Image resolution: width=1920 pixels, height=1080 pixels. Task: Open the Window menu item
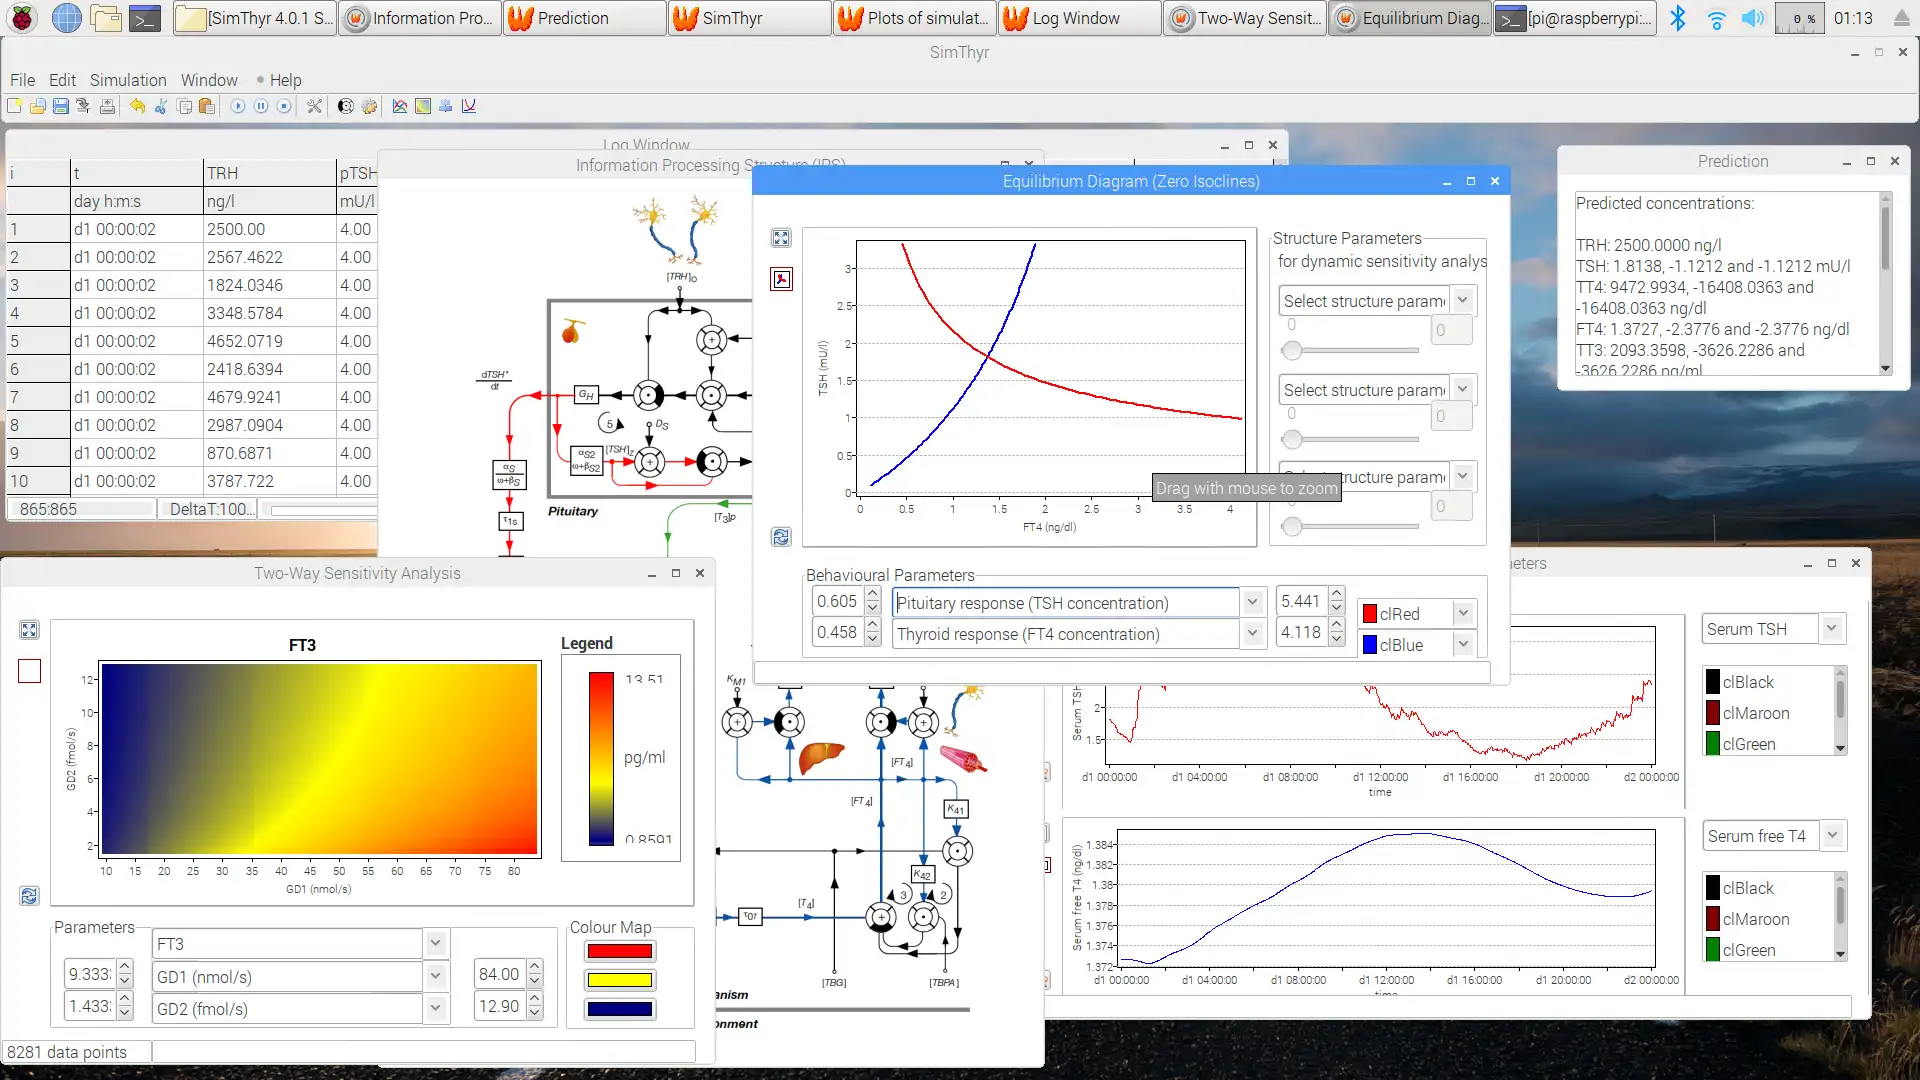coord(208,79)
